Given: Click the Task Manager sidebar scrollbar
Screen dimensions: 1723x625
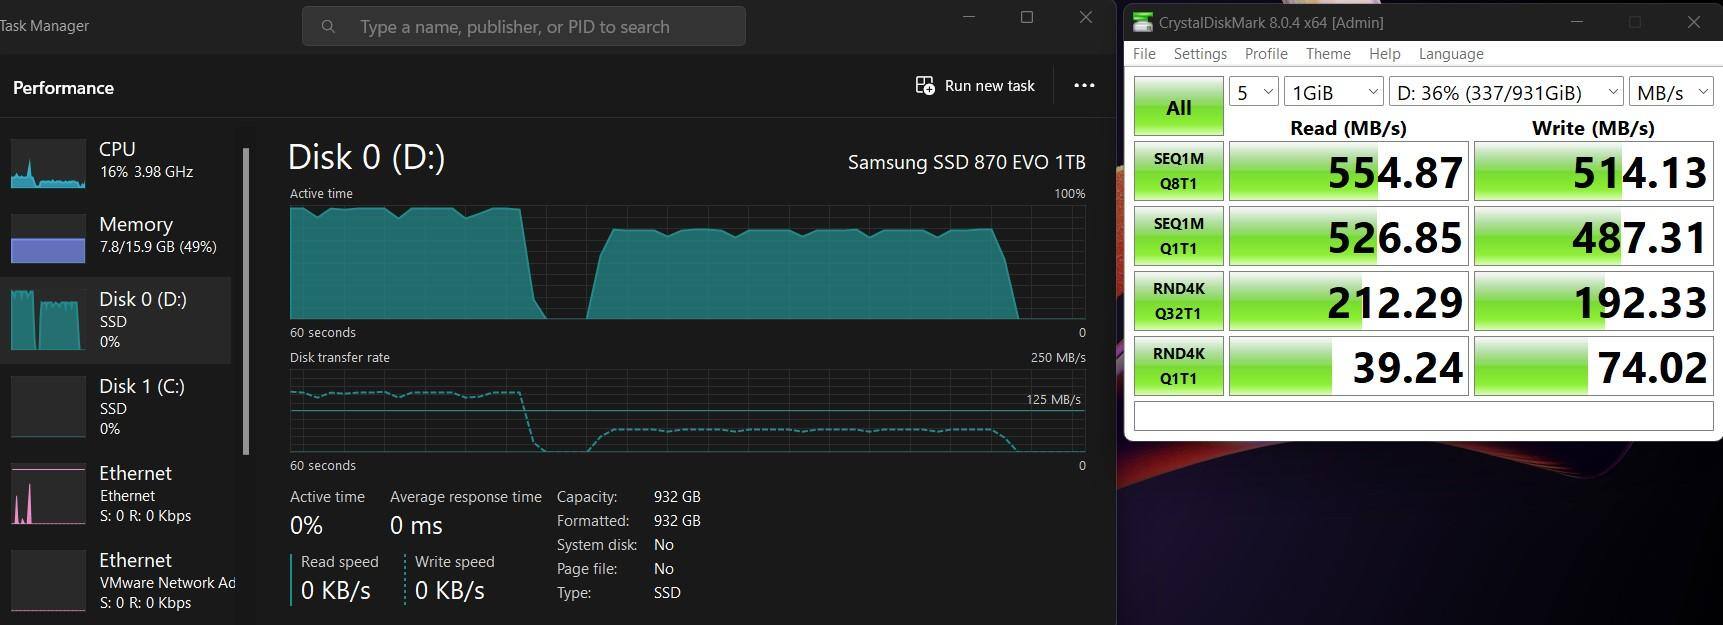Looking at the screenshot, I should (x=246, y=300).
